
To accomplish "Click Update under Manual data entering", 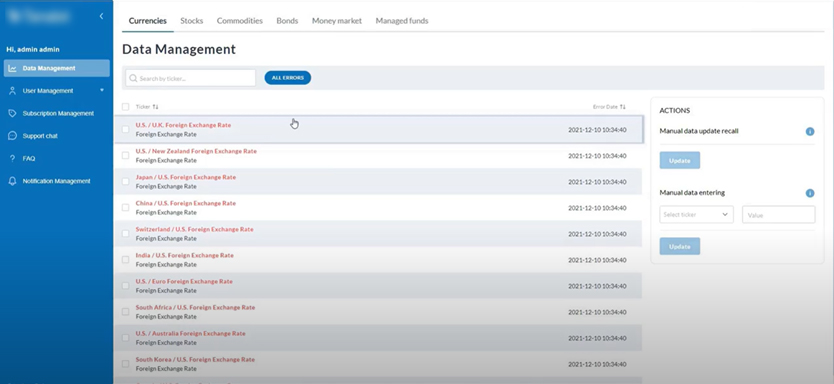I will (x=680, y=246).
